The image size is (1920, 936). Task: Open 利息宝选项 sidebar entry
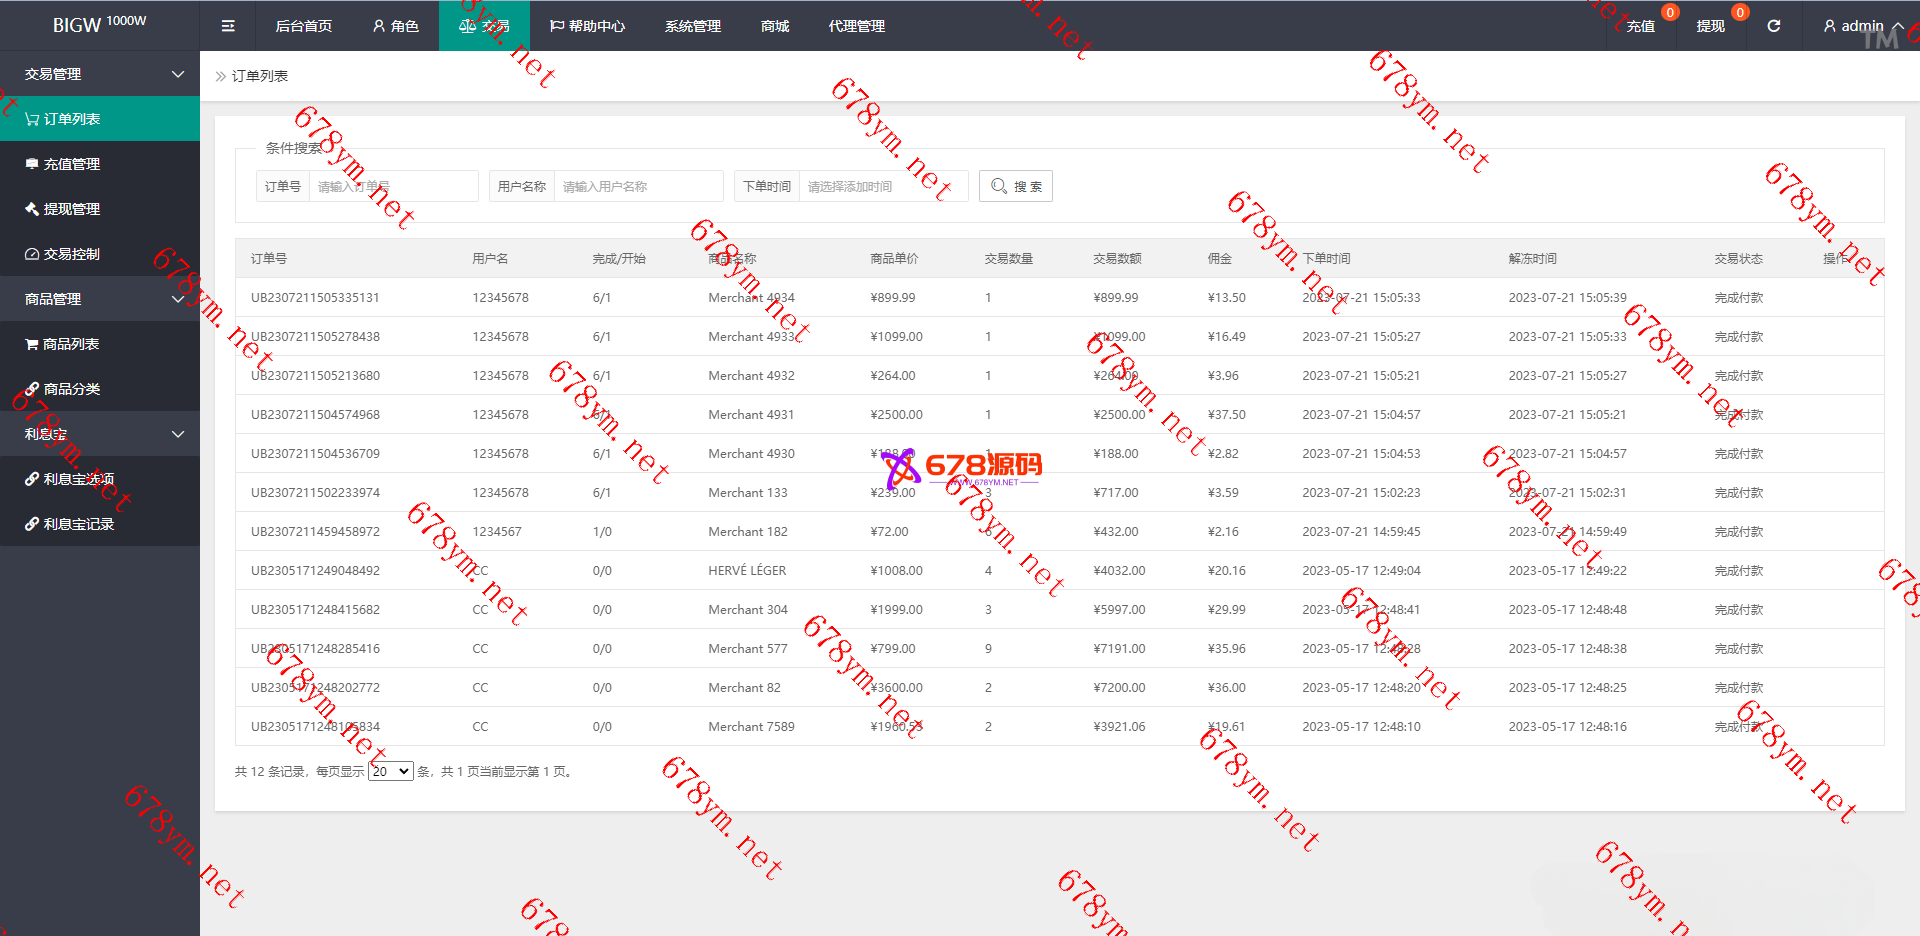point(78,479)
